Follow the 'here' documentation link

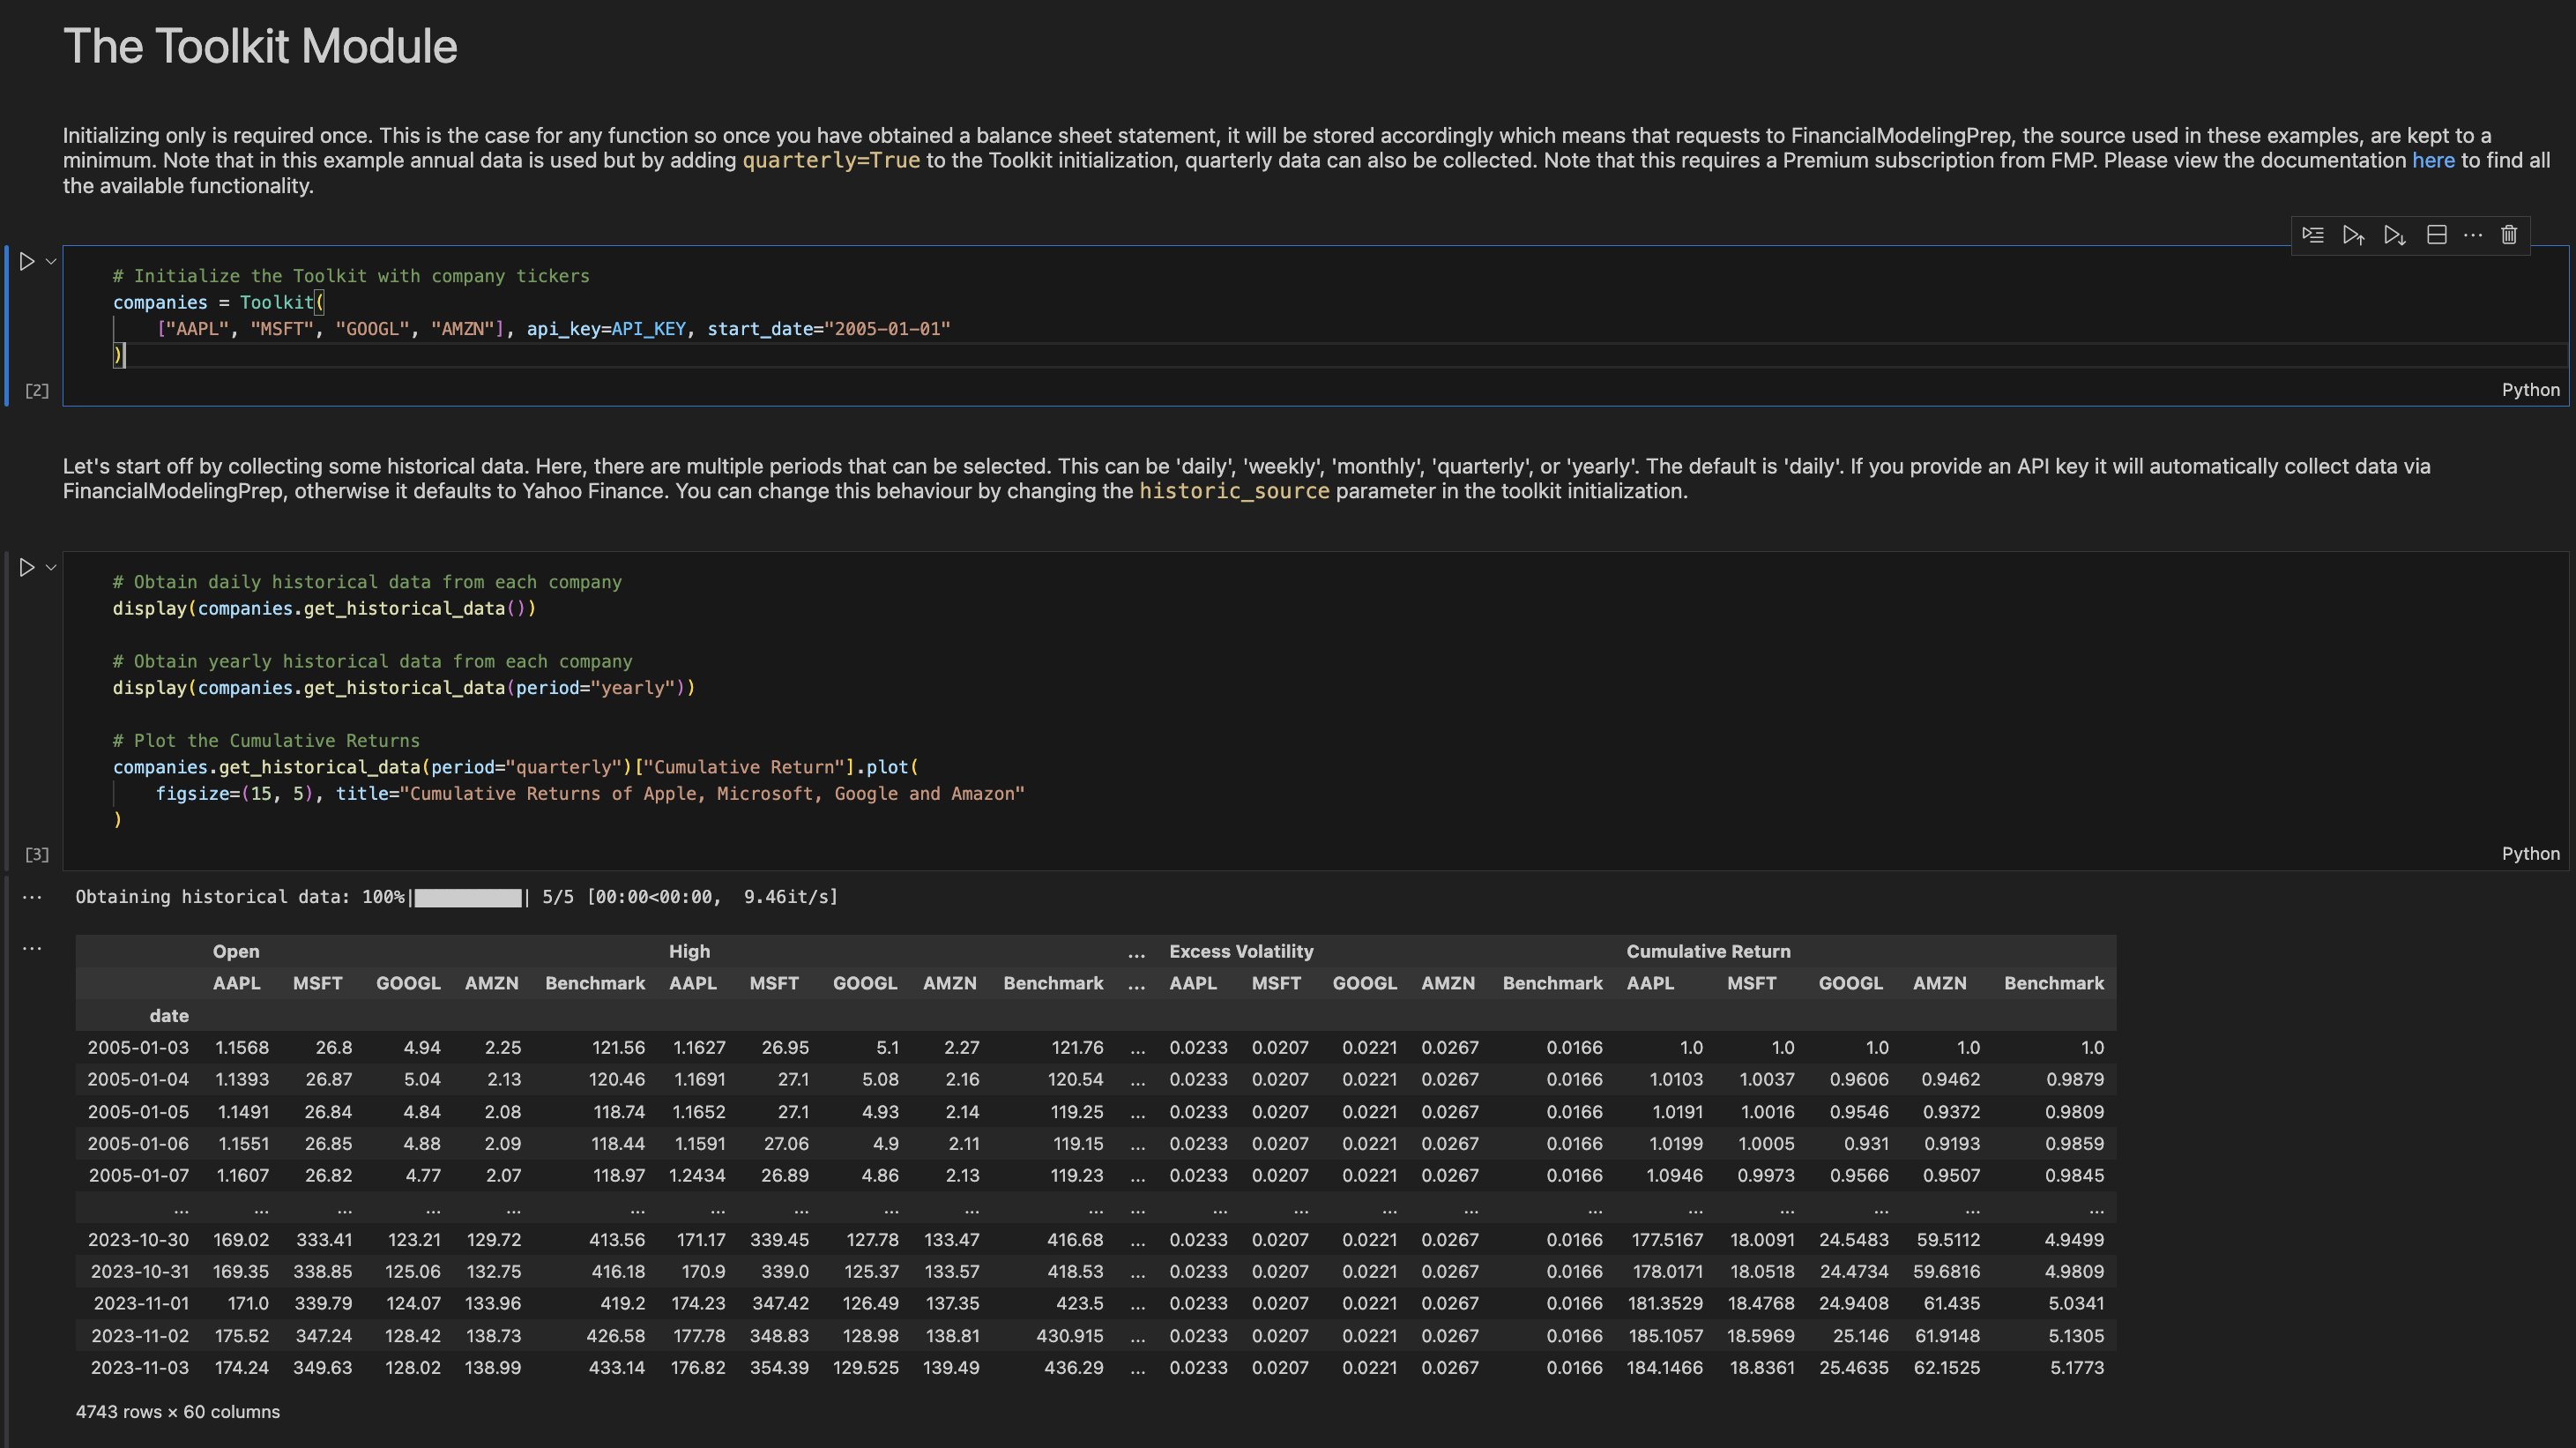click(2433, 160)
